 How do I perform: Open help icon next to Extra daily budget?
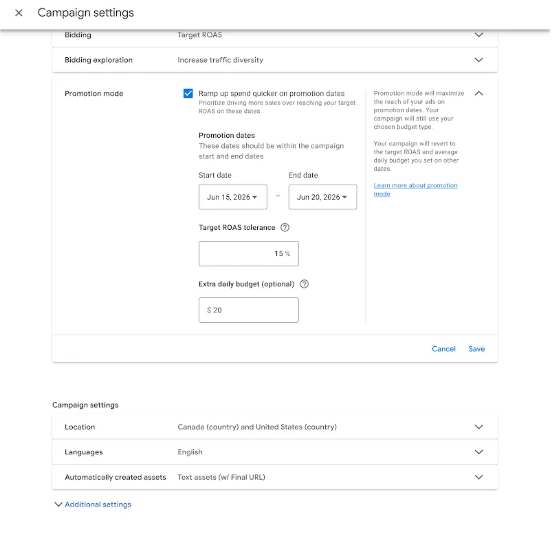coord(304,284)
